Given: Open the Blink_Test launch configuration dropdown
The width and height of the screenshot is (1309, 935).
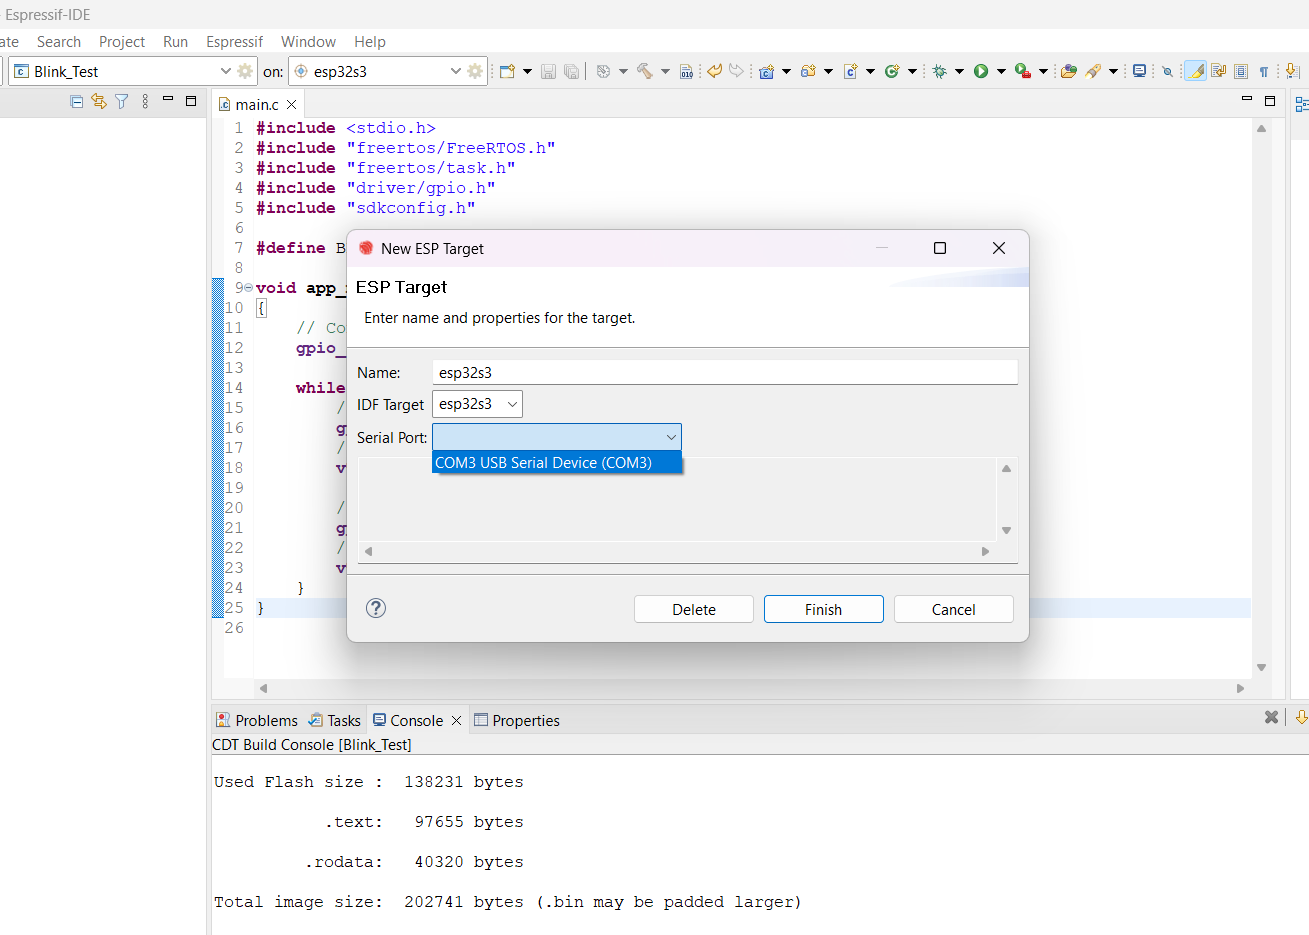Looking at the screenshot, I should 225,71.
